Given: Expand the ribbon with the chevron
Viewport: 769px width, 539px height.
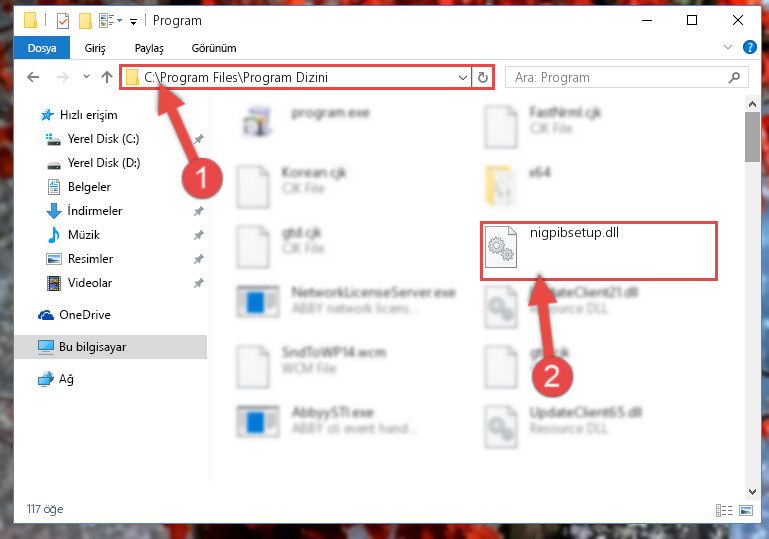Looking at the screenshot, I should tap(728, 48).
